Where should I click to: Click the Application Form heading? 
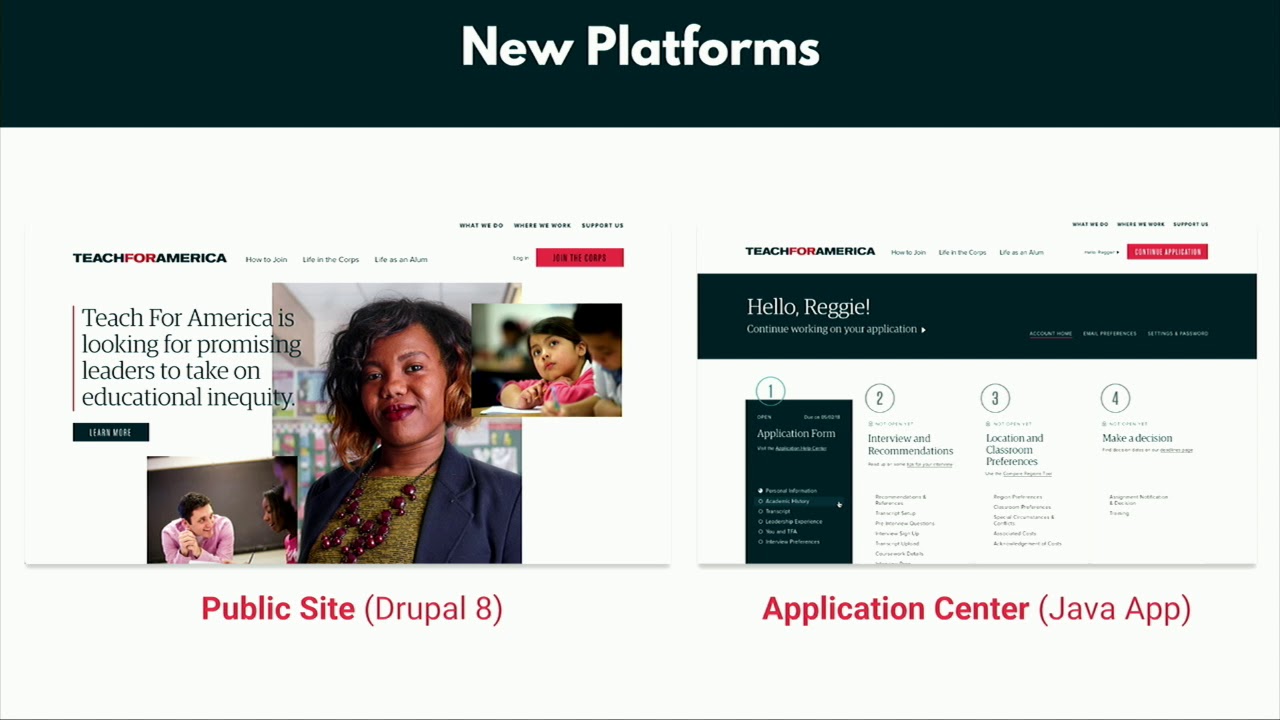[x=796, y=433]
